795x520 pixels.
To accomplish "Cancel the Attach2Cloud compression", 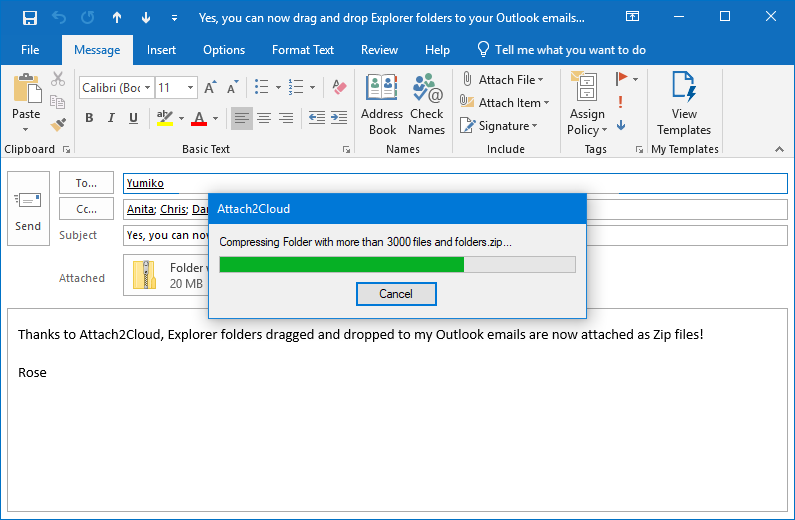I will 396,294.
